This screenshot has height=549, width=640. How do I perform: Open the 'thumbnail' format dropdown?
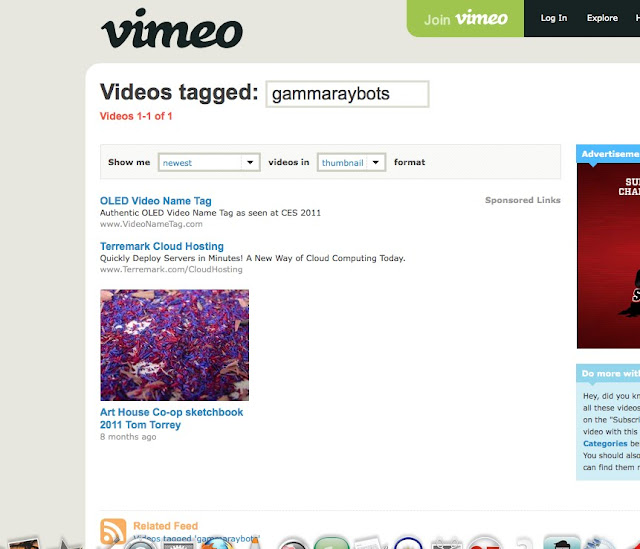(351, 162)
